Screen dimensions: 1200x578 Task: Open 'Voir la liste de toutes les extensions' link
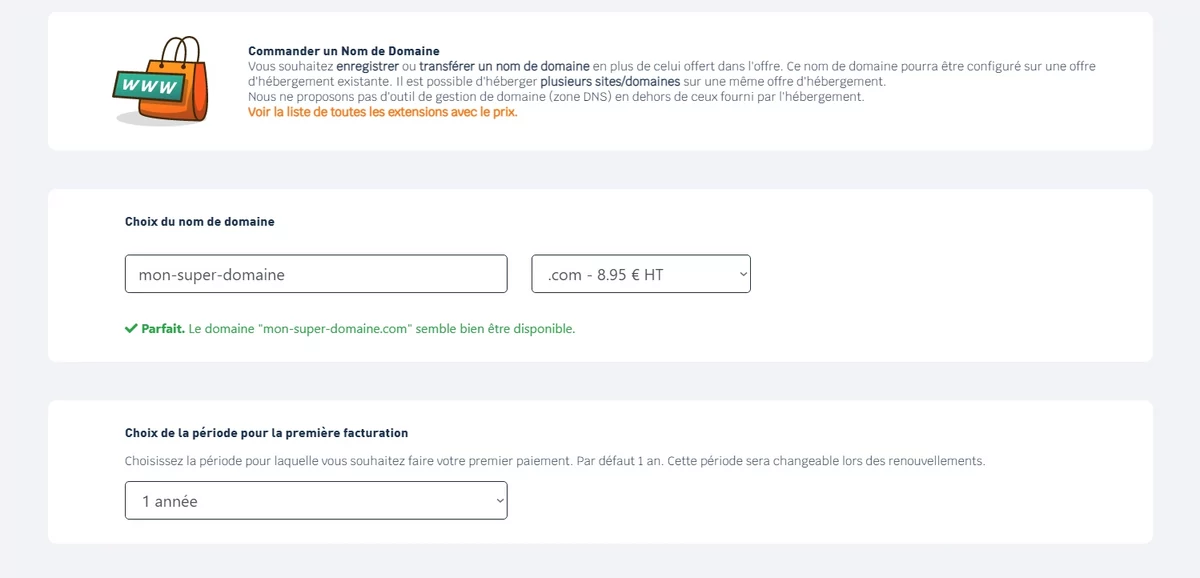pos(383,112)
